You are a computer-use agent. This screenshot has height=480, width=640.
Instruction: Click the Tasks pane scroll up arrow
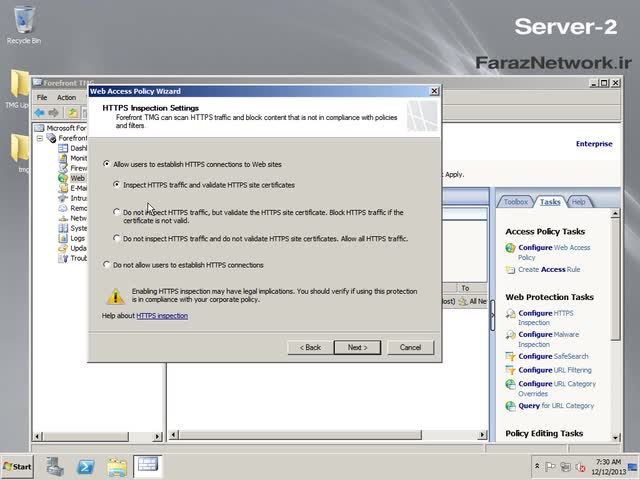pos(616,213)
